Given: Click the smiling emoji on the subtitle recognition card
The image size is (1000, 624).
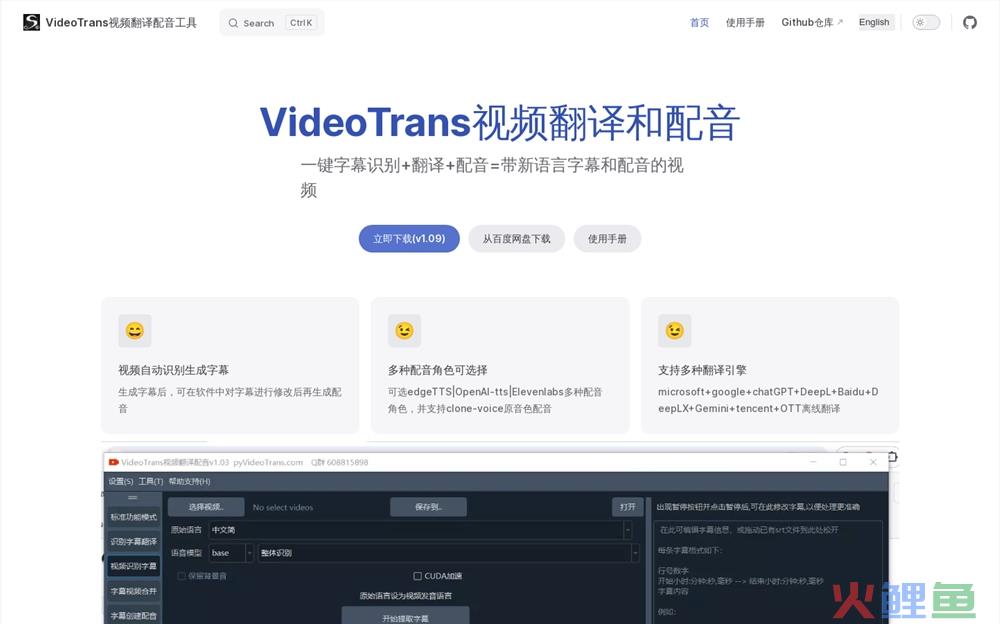Looking at the screenshot, I should (x=135, y=331).
